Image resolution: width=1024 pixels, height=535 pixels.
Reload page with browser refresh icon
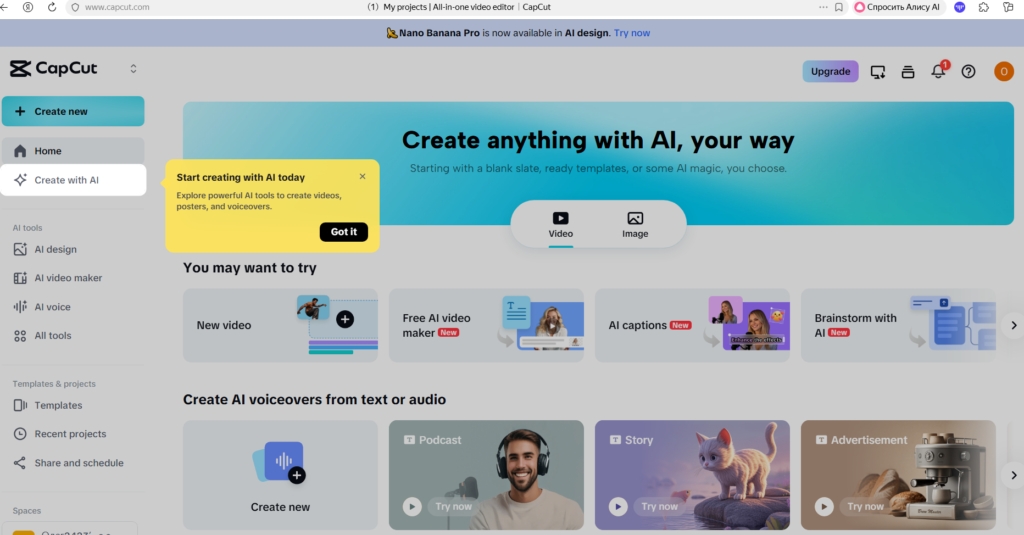click(x=51, y=7)
